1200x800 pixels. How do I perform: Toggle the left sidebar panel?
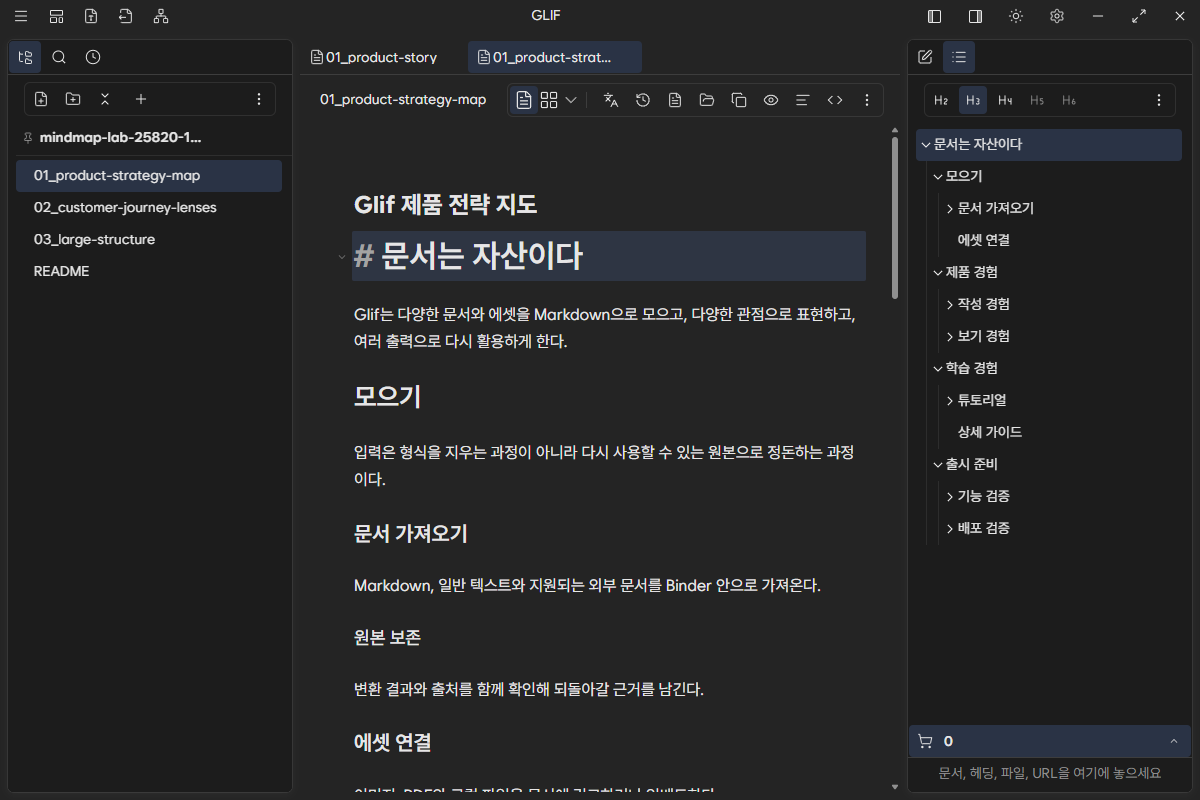coord(935,16)
